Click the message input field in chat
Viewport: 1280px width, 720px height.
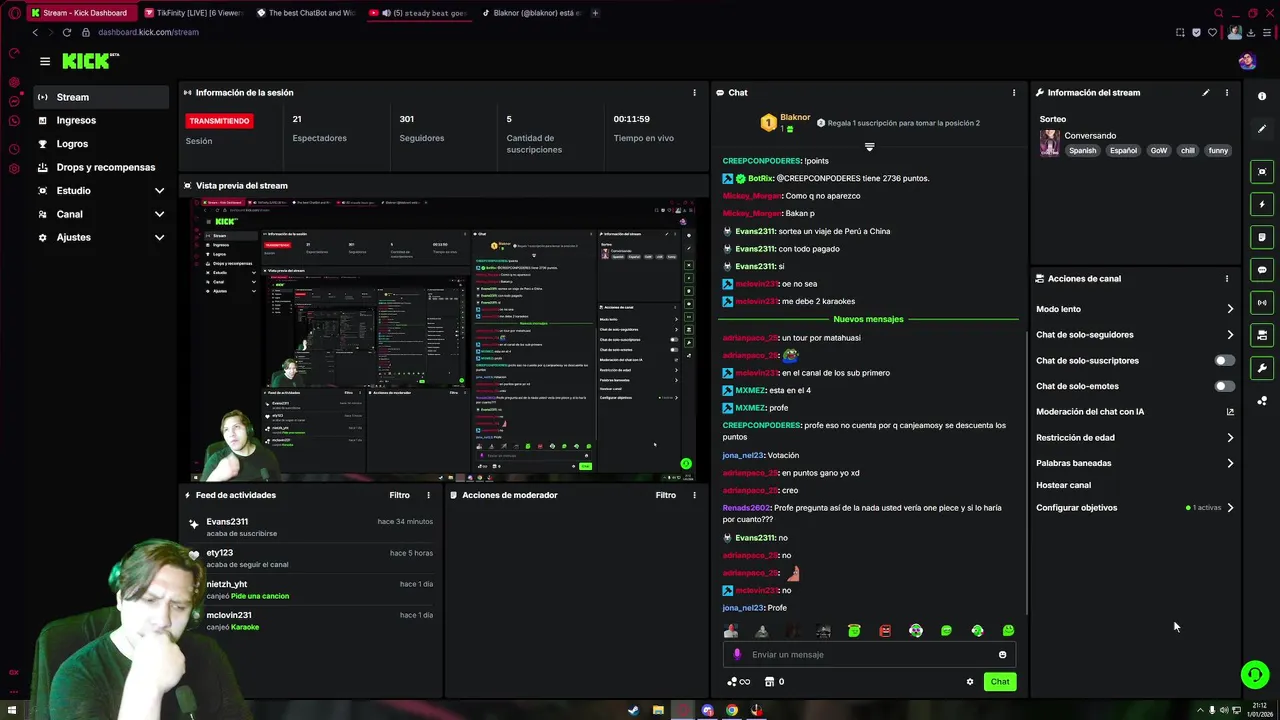click(x=869, y=655)
